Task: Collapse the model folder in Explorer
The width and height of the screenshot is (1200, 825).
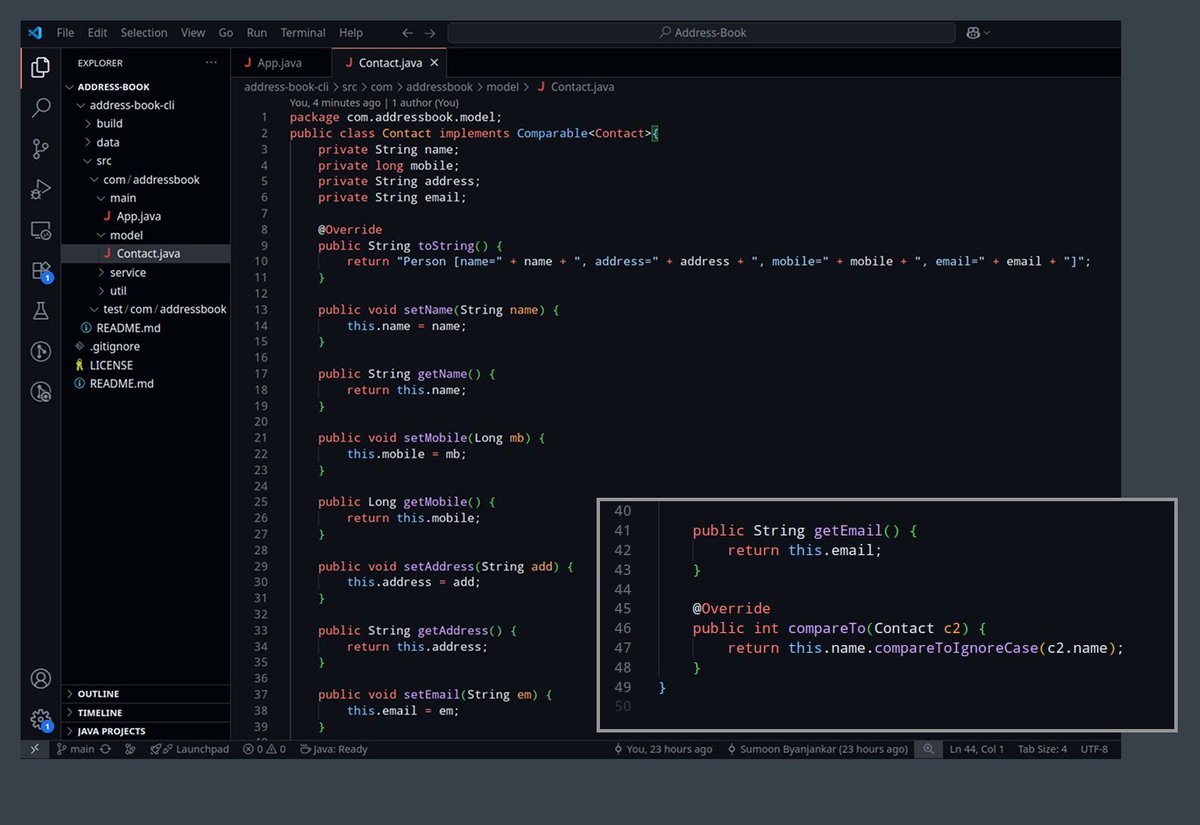Action: tap(146, 235)
